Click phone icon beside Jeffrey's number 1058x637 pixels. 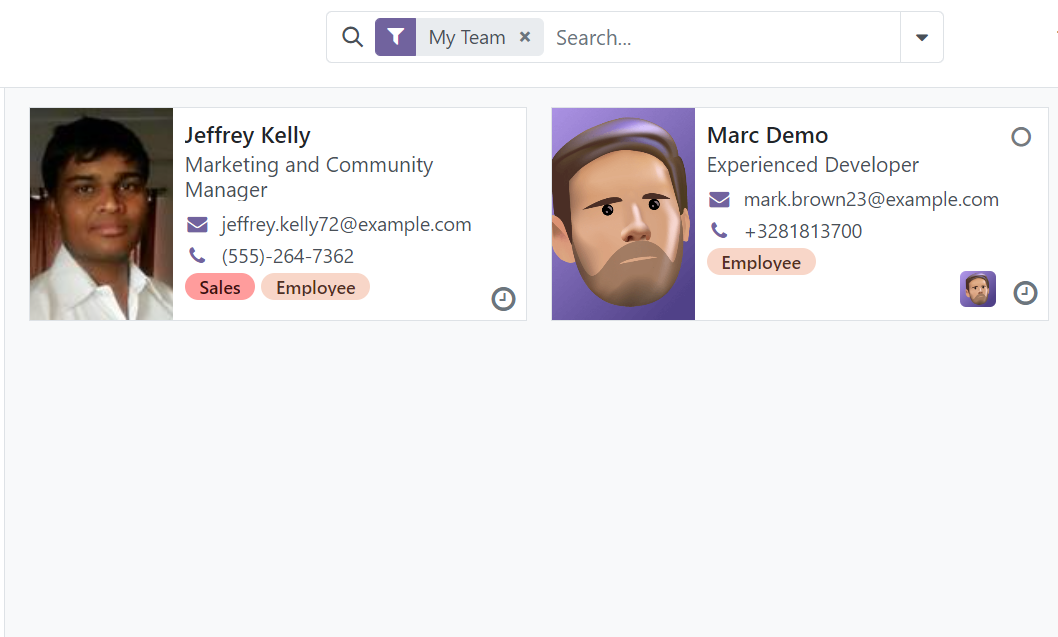tap(197, 256)
